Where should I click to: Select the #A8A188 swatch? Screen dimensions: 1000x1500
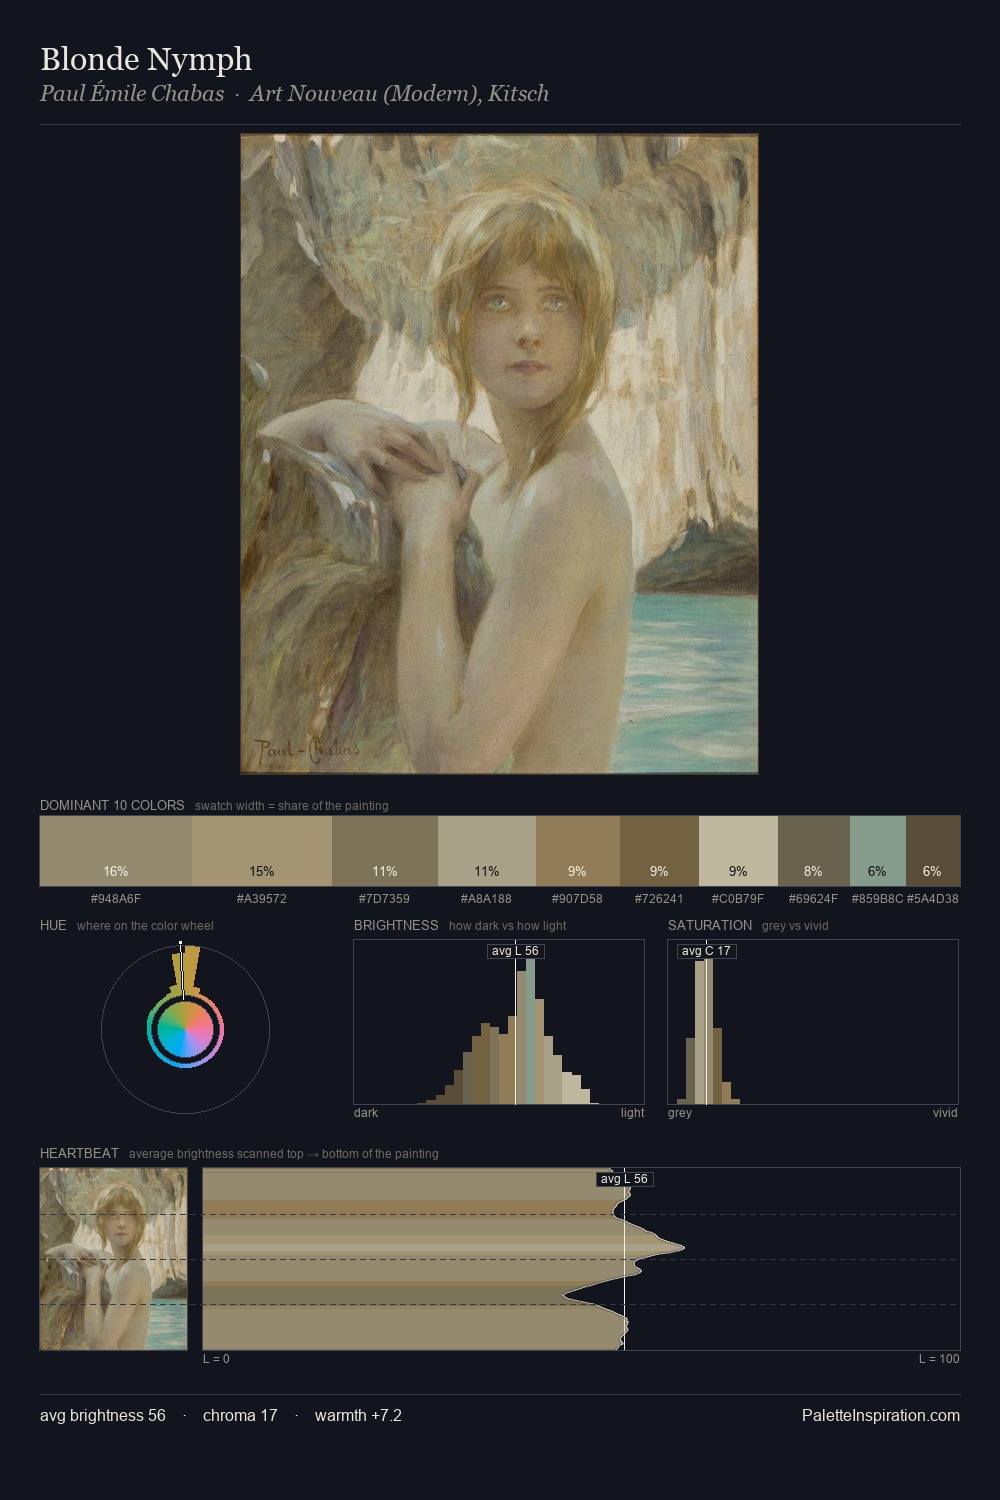(x=487, y=851)
